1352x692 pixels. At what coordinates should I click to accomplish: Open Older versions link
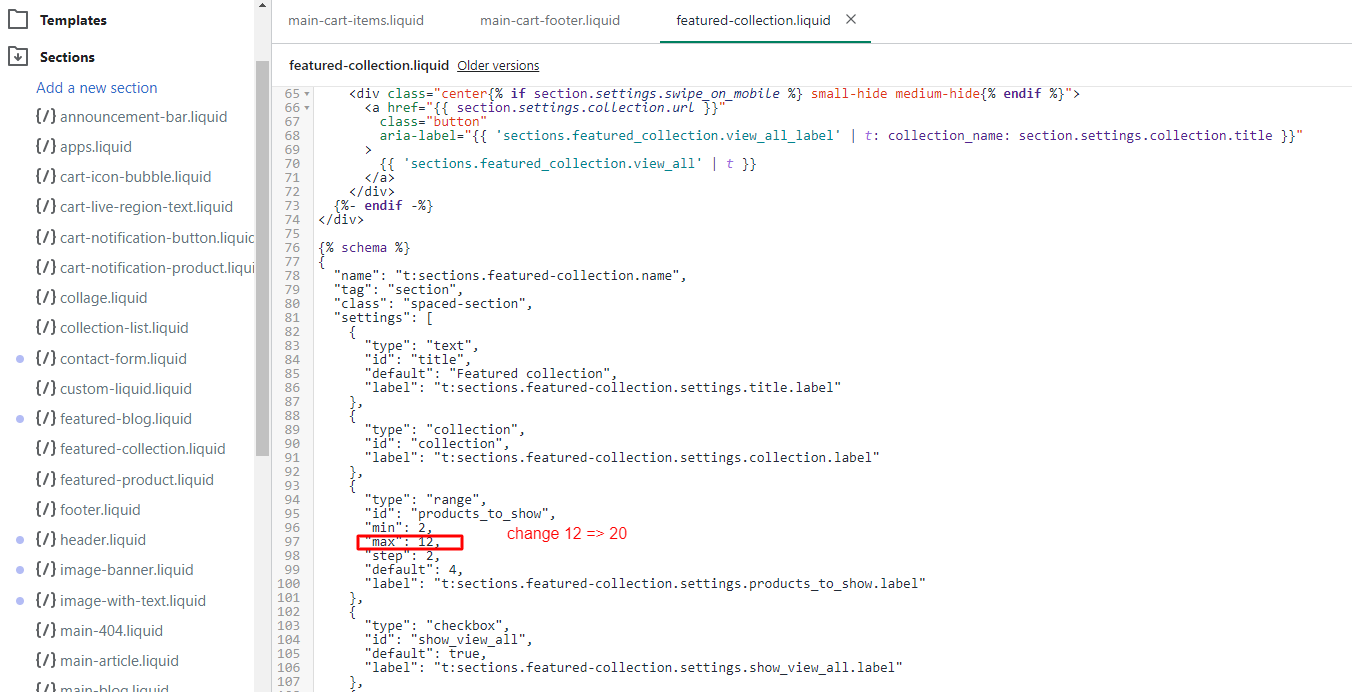[498, 66]
